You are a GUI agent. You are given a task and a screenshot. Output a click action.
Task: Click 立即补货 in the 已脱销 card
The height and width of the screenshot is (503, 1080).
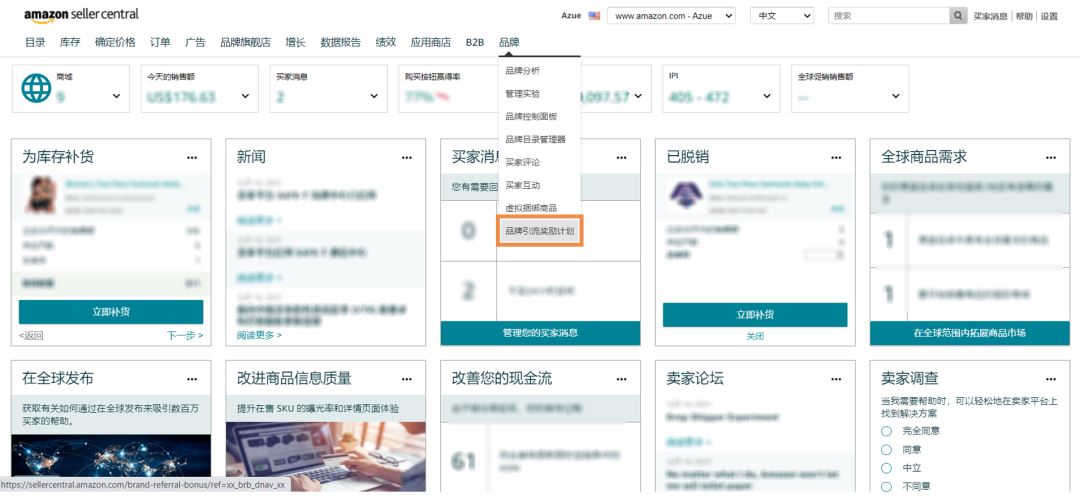click(x=755, y=315)
